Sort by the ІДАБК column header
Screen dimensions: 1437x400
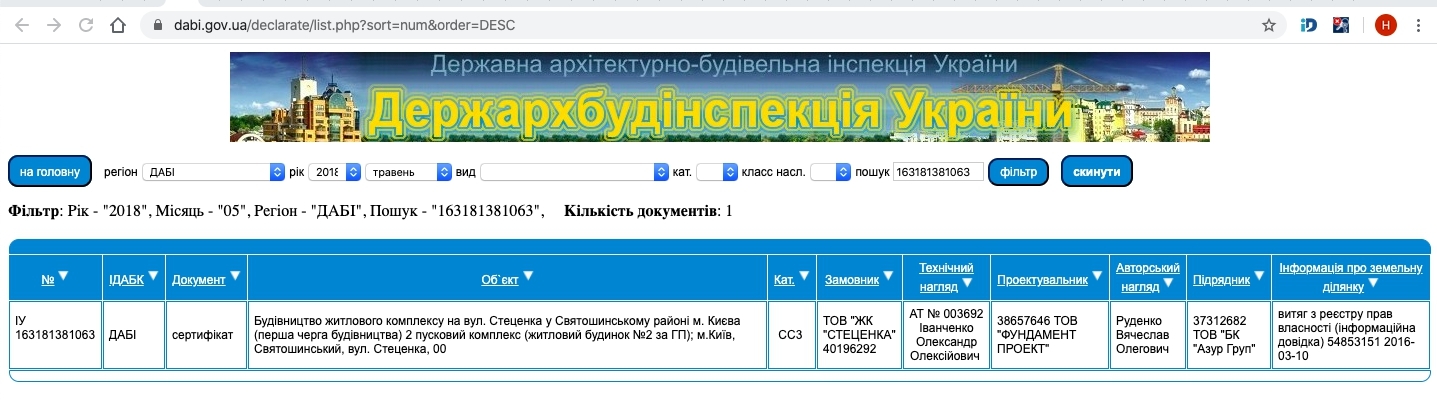coord(126,280)
